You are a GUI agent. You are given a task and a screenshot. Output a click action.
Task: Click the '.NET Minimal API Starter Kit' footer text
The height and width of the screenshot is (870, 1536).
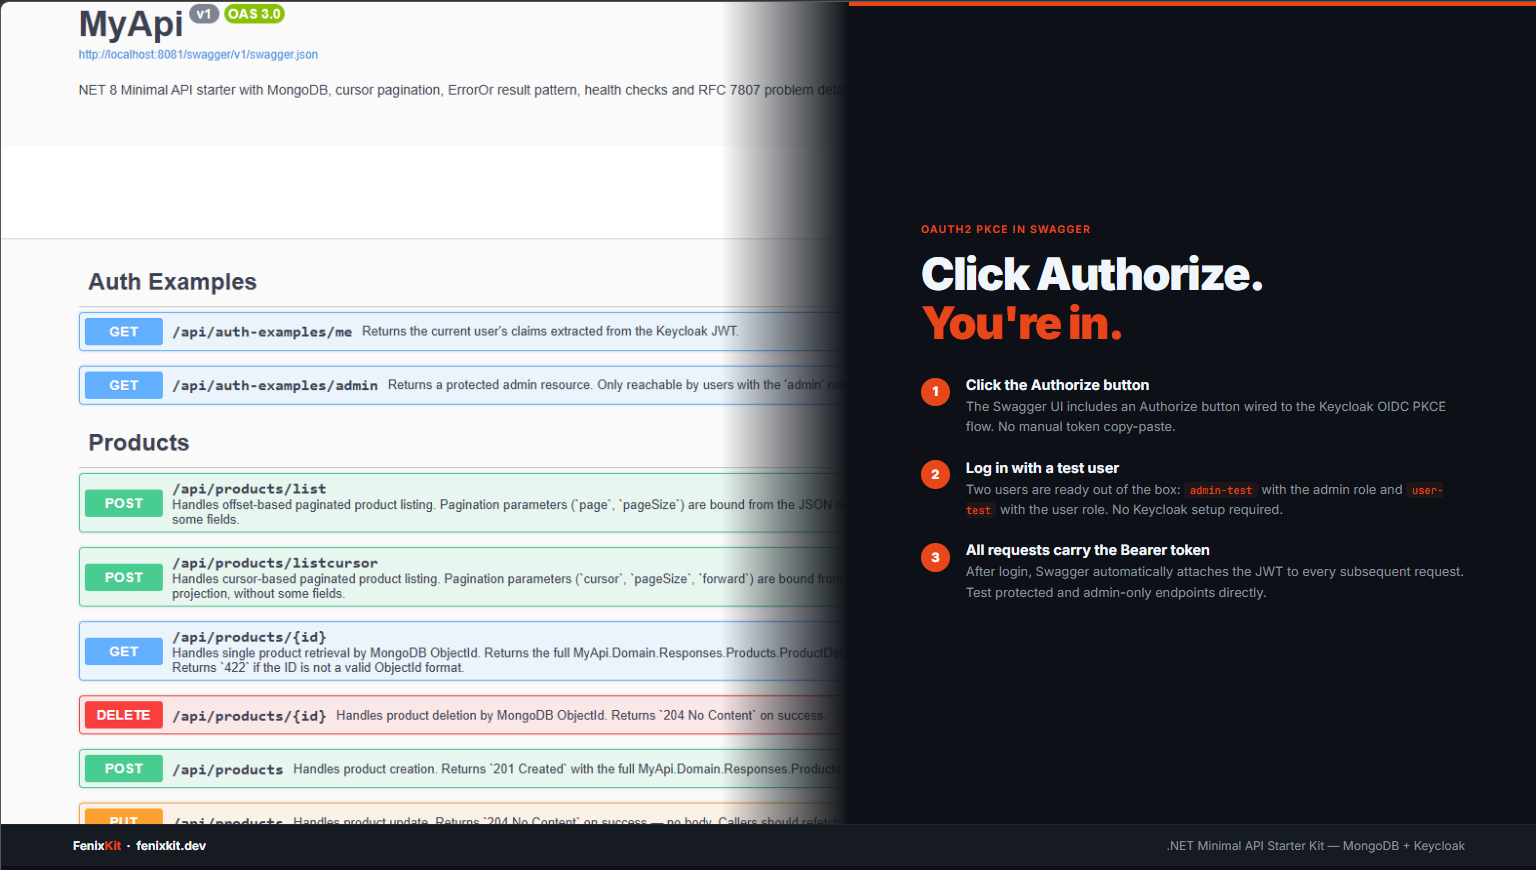pyautogui.click(x=1315, y=846)
